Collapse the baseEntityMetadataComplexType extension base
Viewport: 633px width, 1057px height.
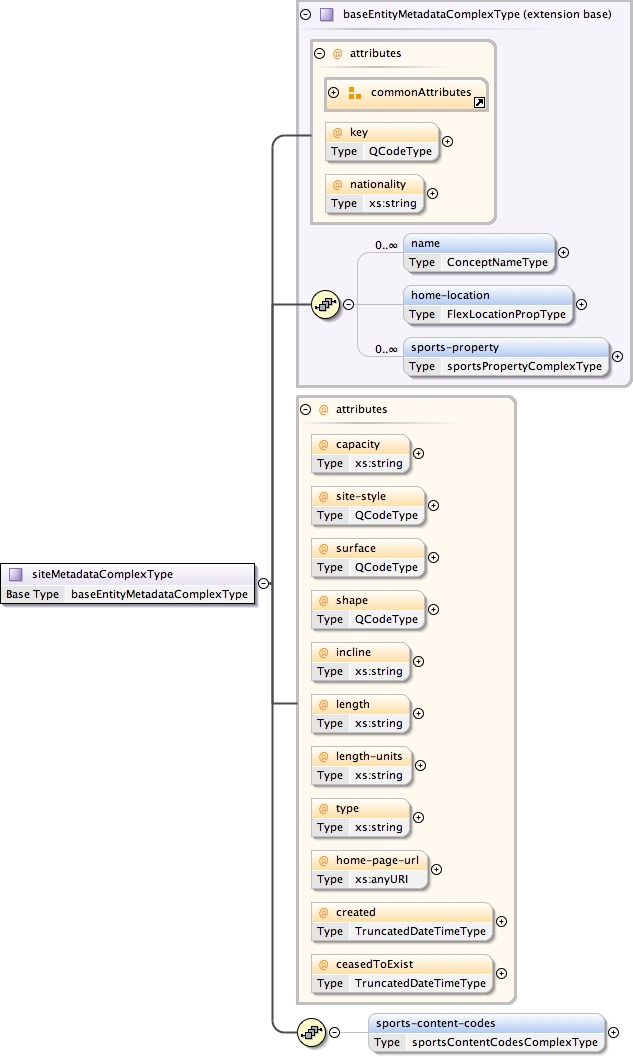tap(306, 15)
